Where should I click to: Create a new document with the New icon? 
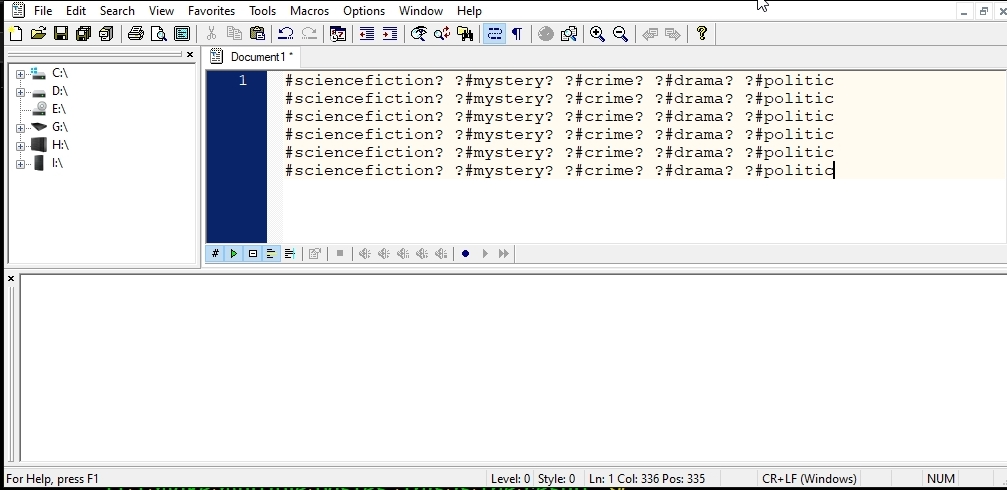click(x=15, y=33)
